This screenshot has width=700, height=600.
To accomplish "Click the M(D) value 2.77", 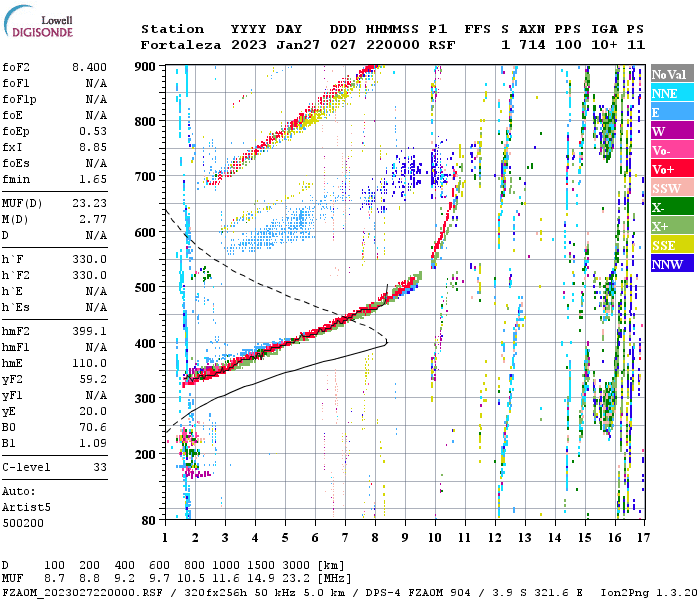I will [93, 220].
